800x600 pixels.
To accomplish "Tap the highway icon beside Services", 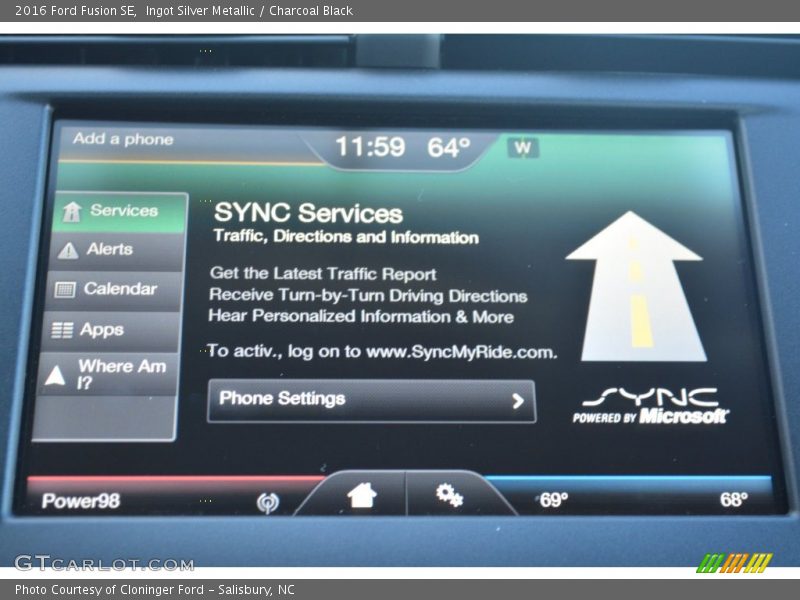I will [x=72, y=212].
